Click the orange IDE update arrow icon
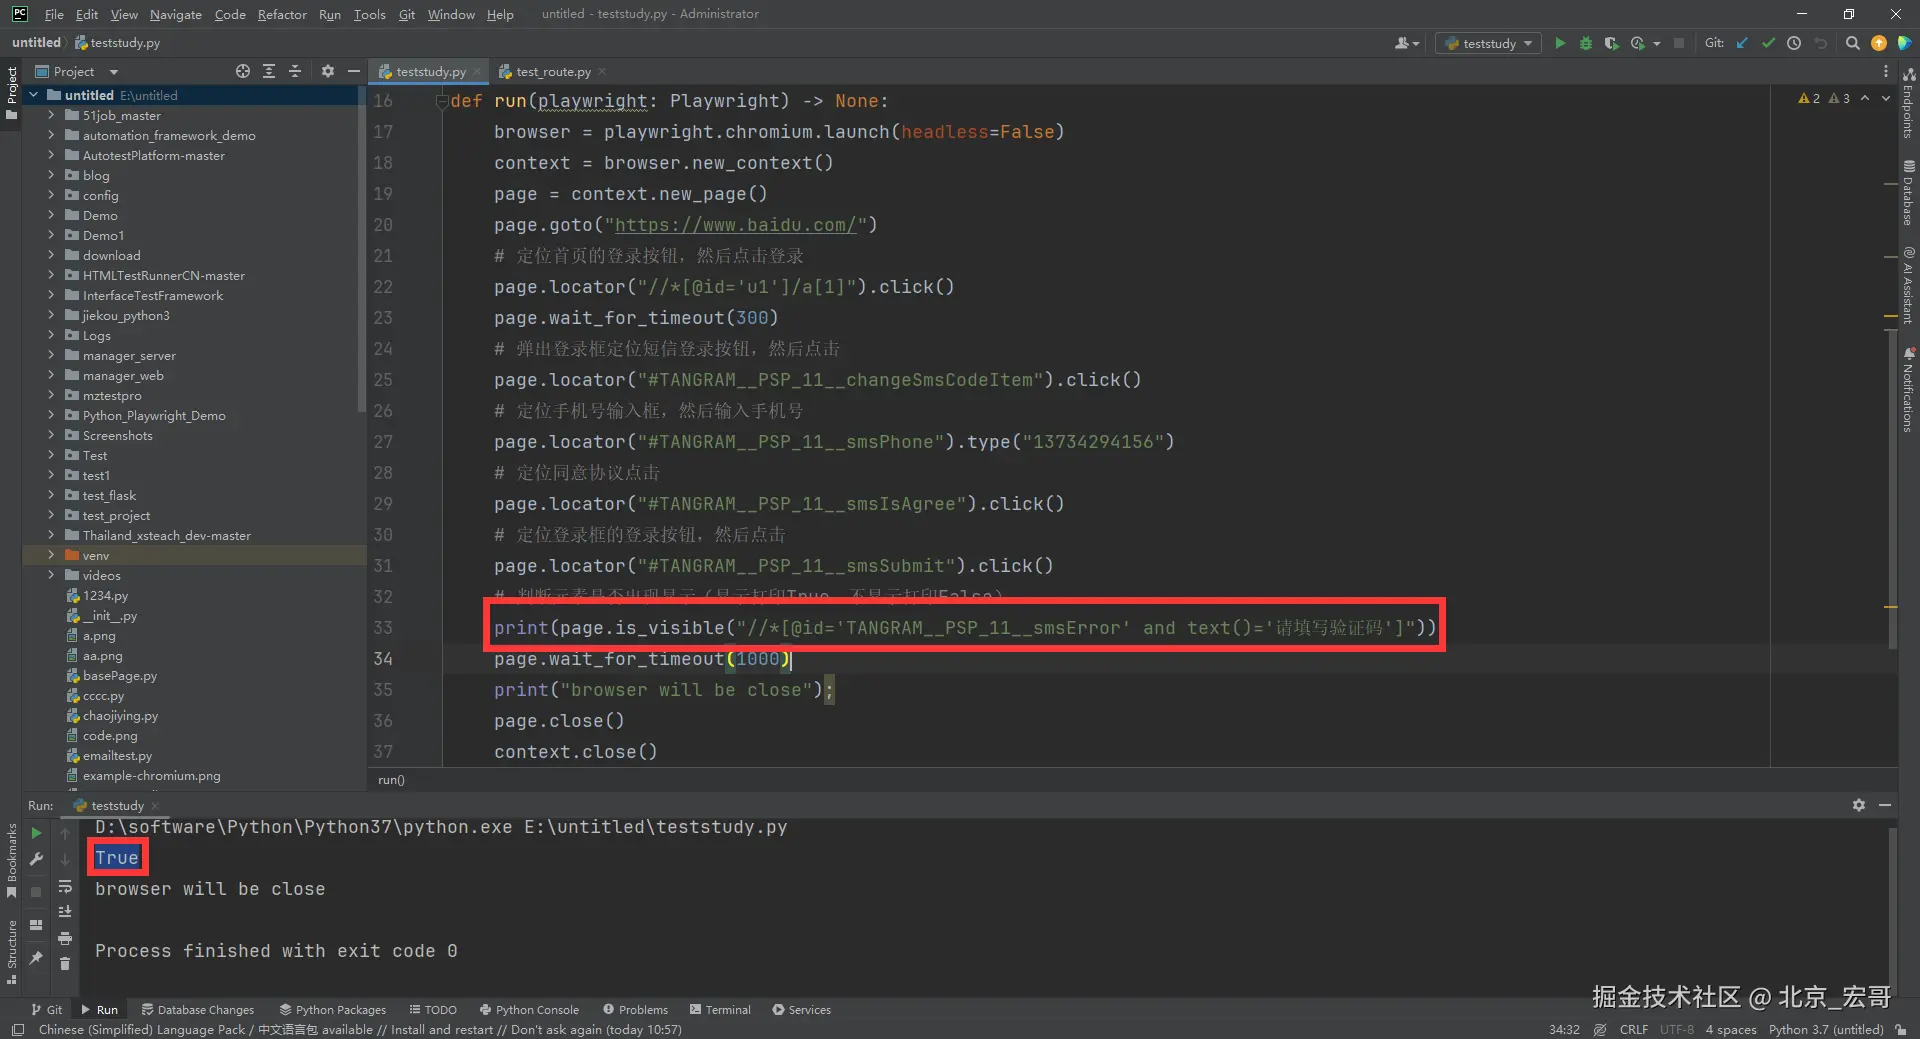Viewport: 1920px width, 1039px height. point(1879,43)
